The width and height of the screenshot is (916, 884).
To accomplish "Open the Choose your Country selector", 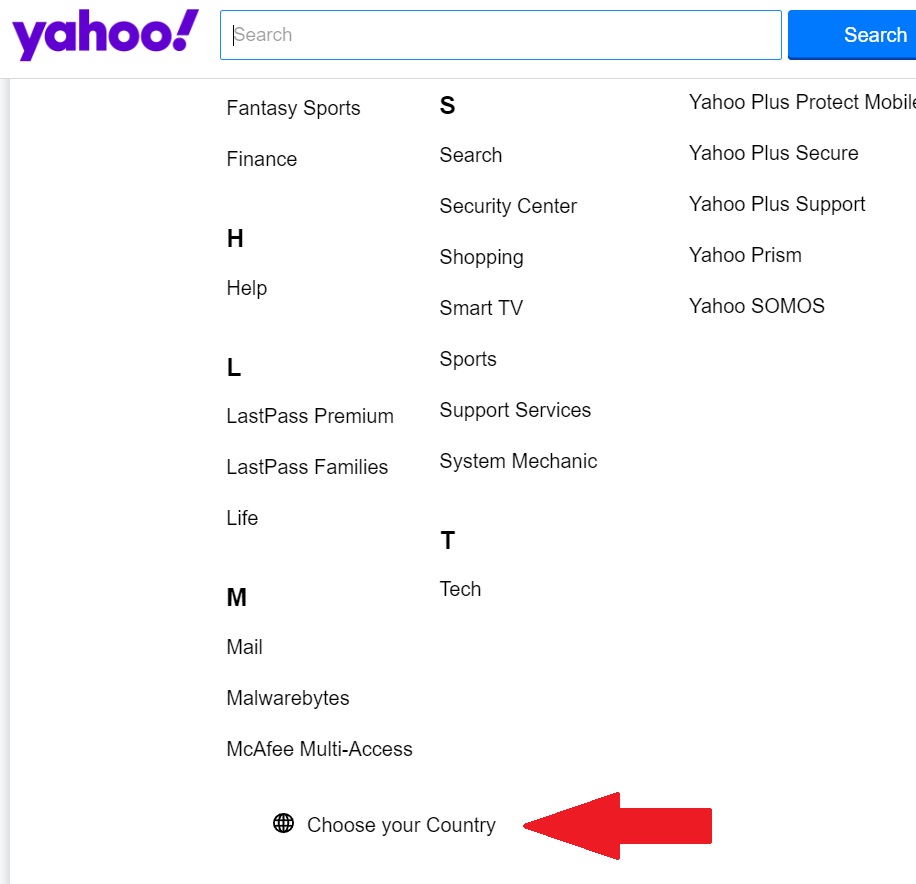I will [401, 825].
